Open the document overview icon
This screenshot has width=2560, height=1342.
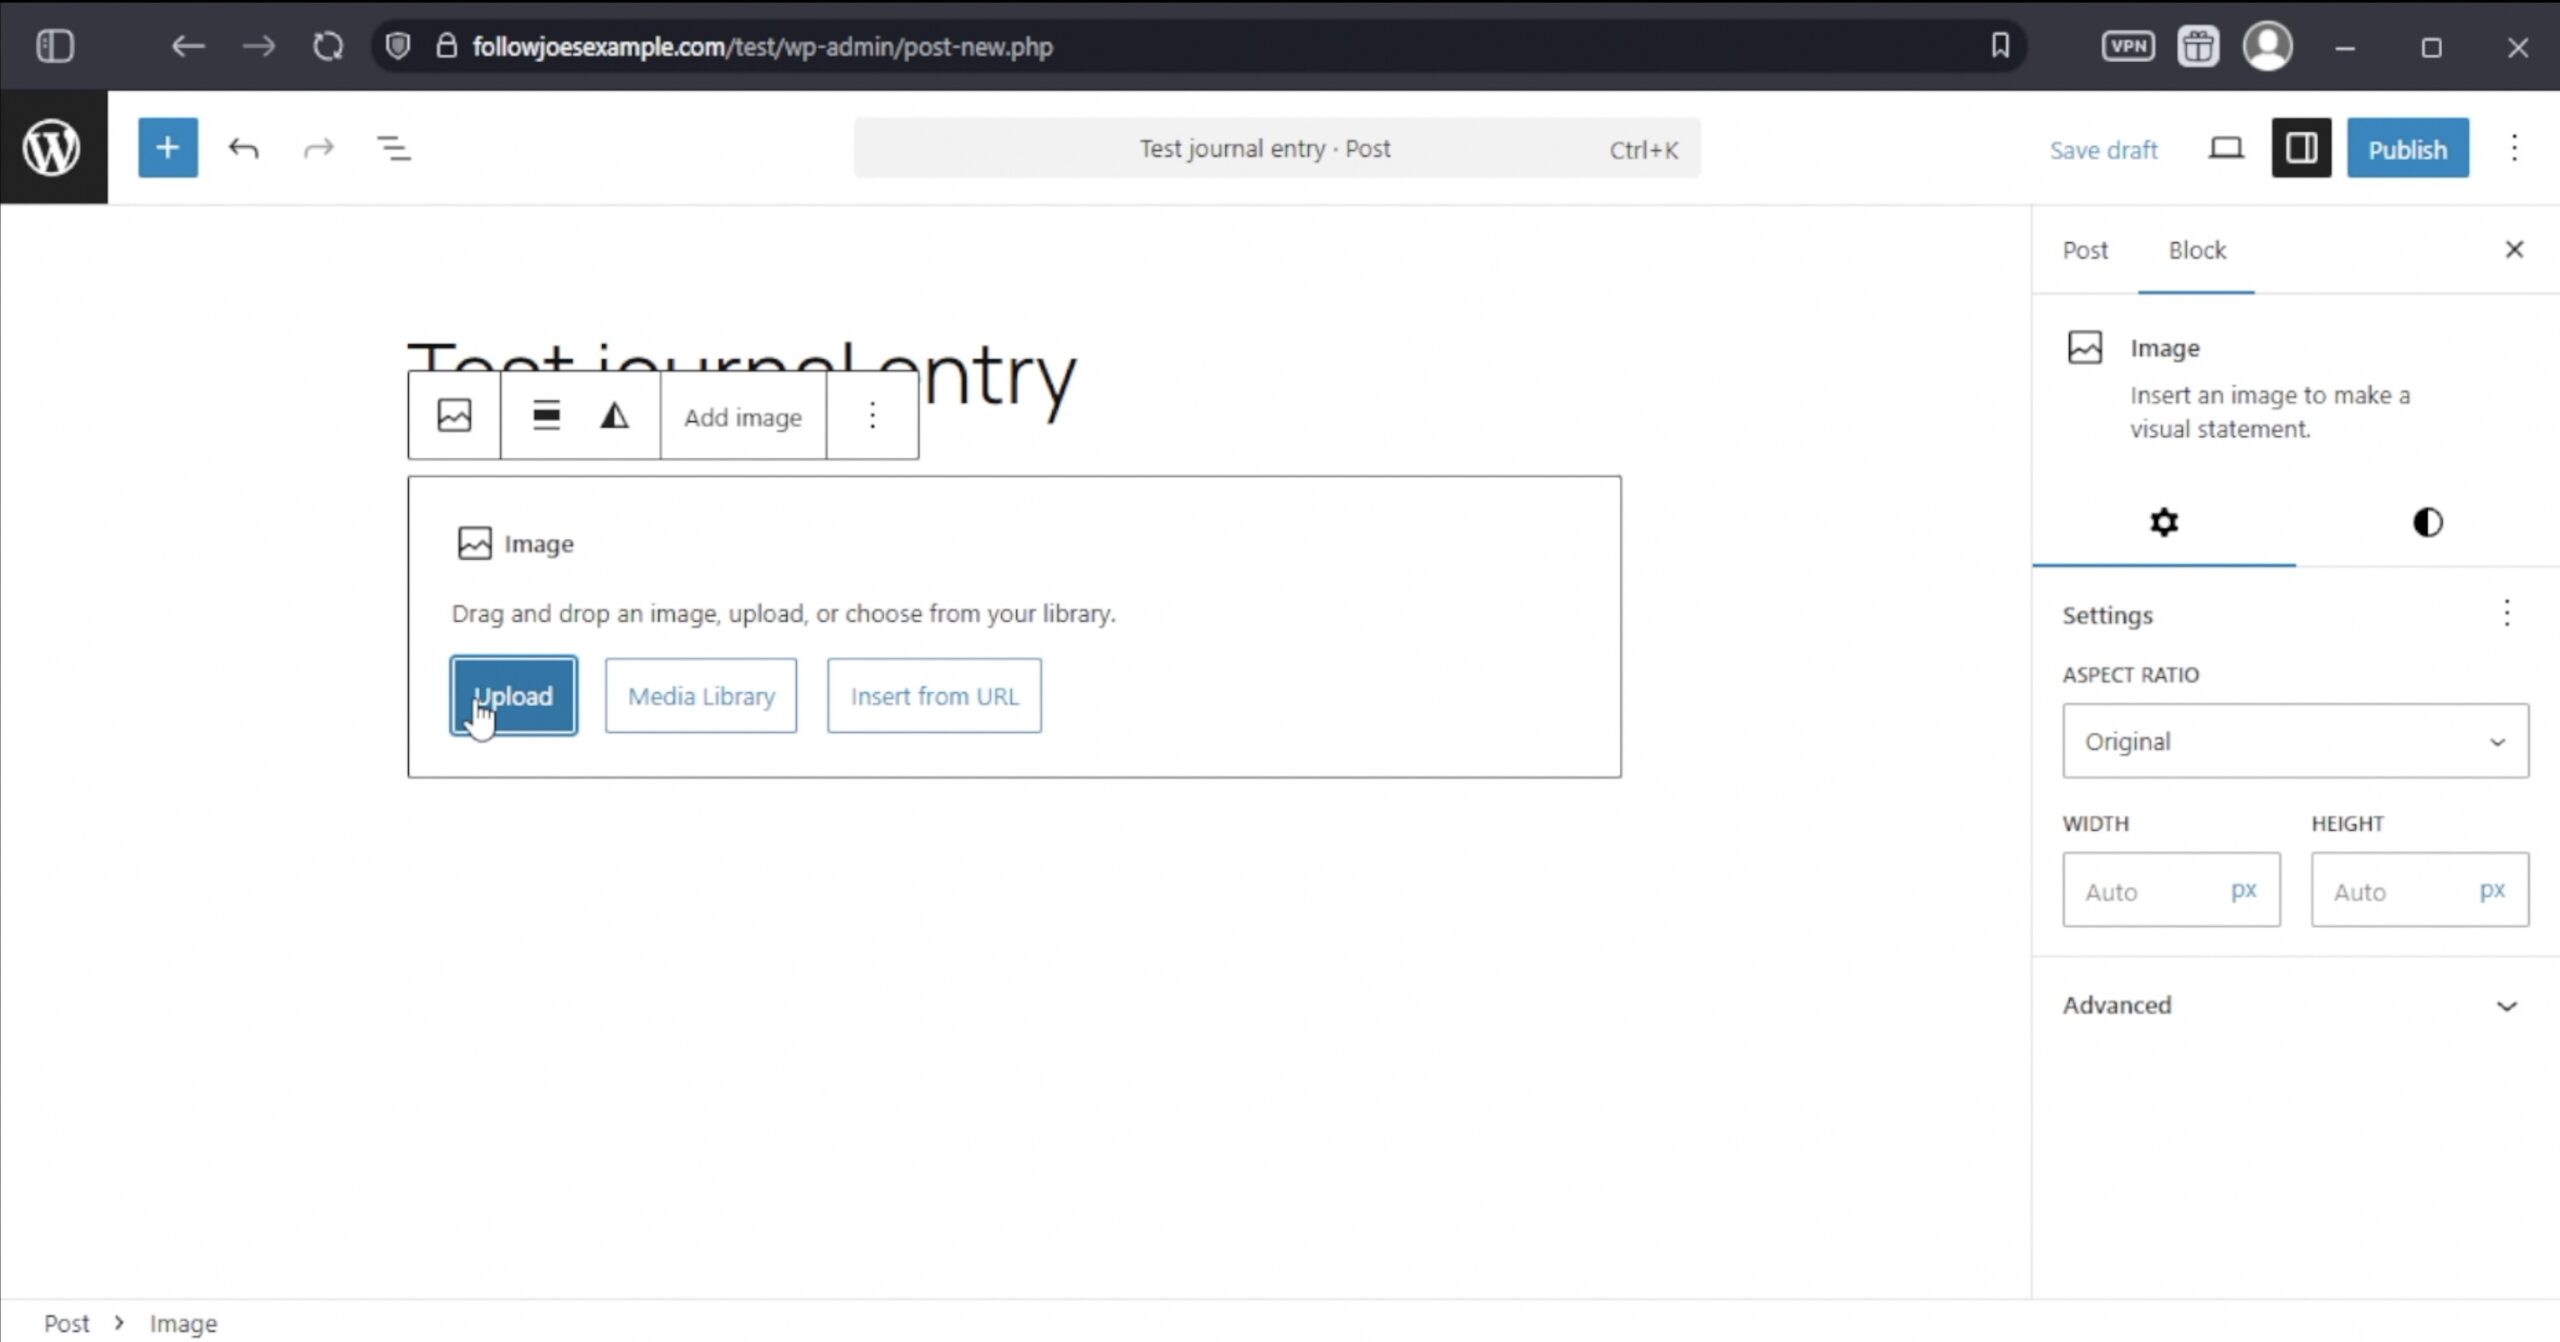(392, 147)
